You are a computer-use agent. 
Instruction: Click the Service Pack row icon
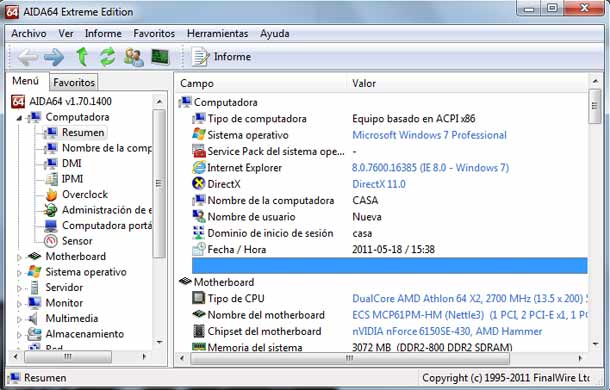199,151
